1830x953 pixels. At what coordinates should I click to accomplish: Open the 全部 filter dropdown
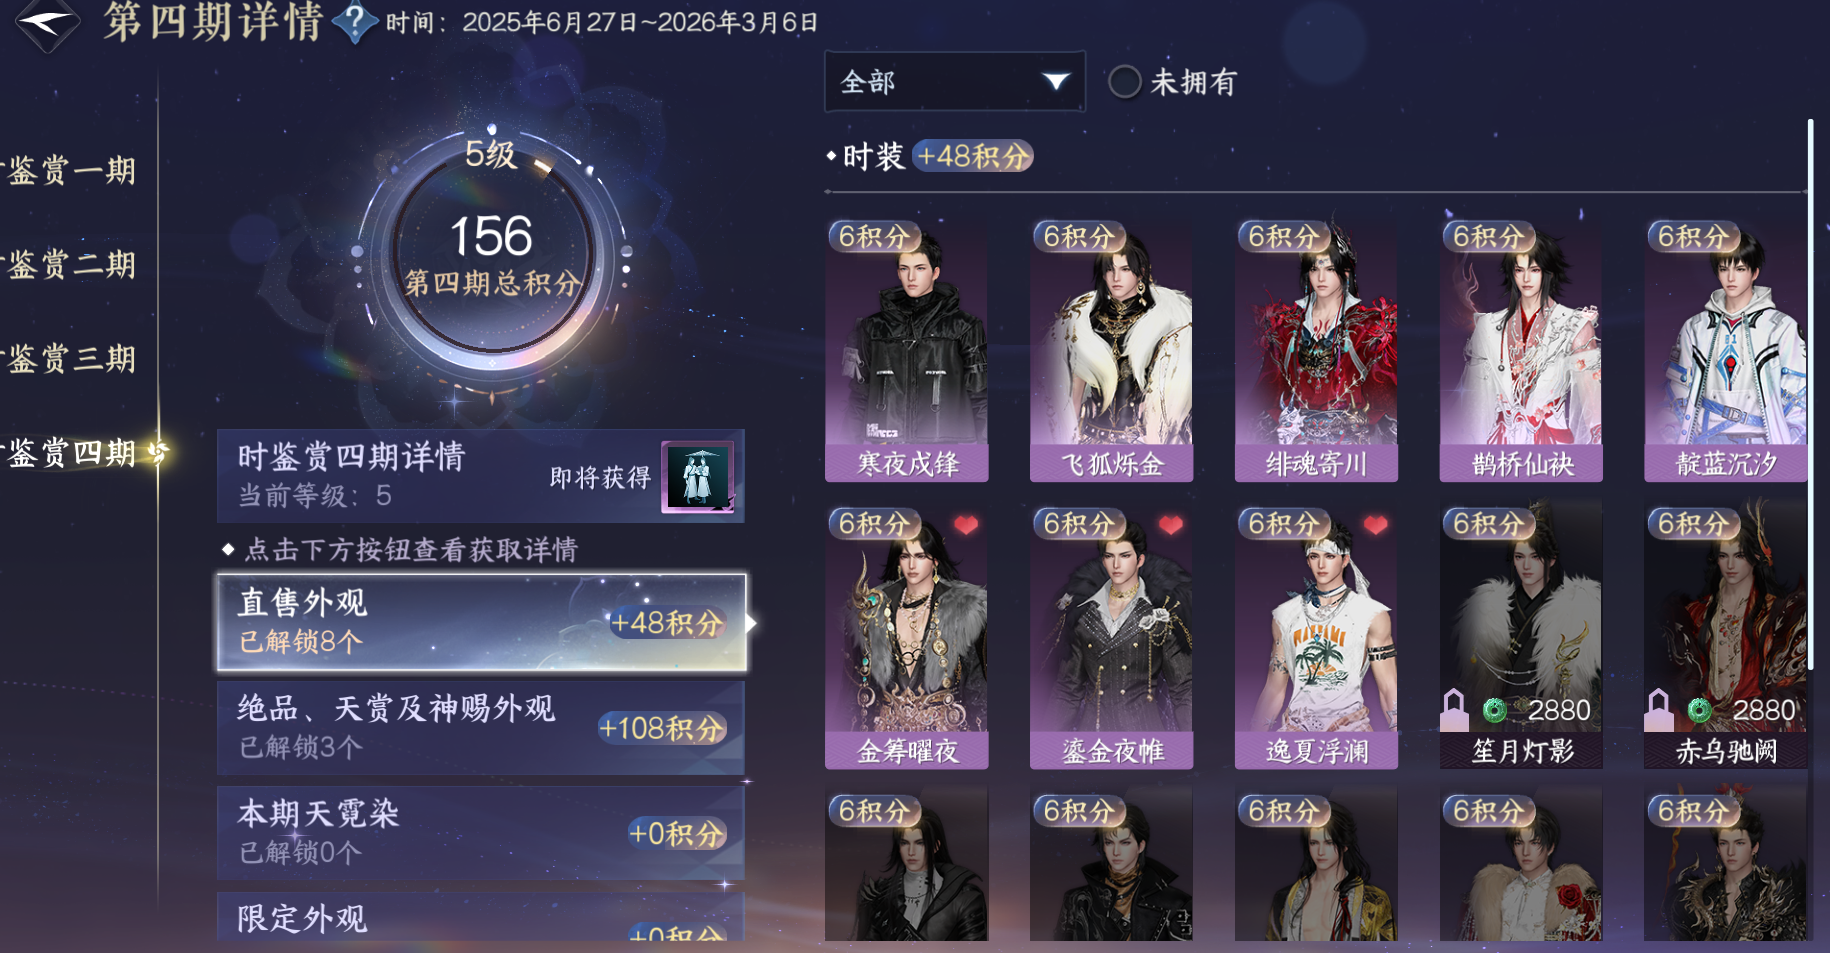(x=954, y=81)
